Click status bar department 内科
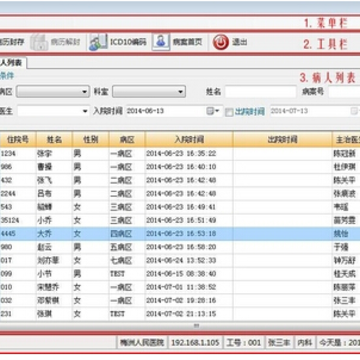The image size is (360, 360). 305,342
